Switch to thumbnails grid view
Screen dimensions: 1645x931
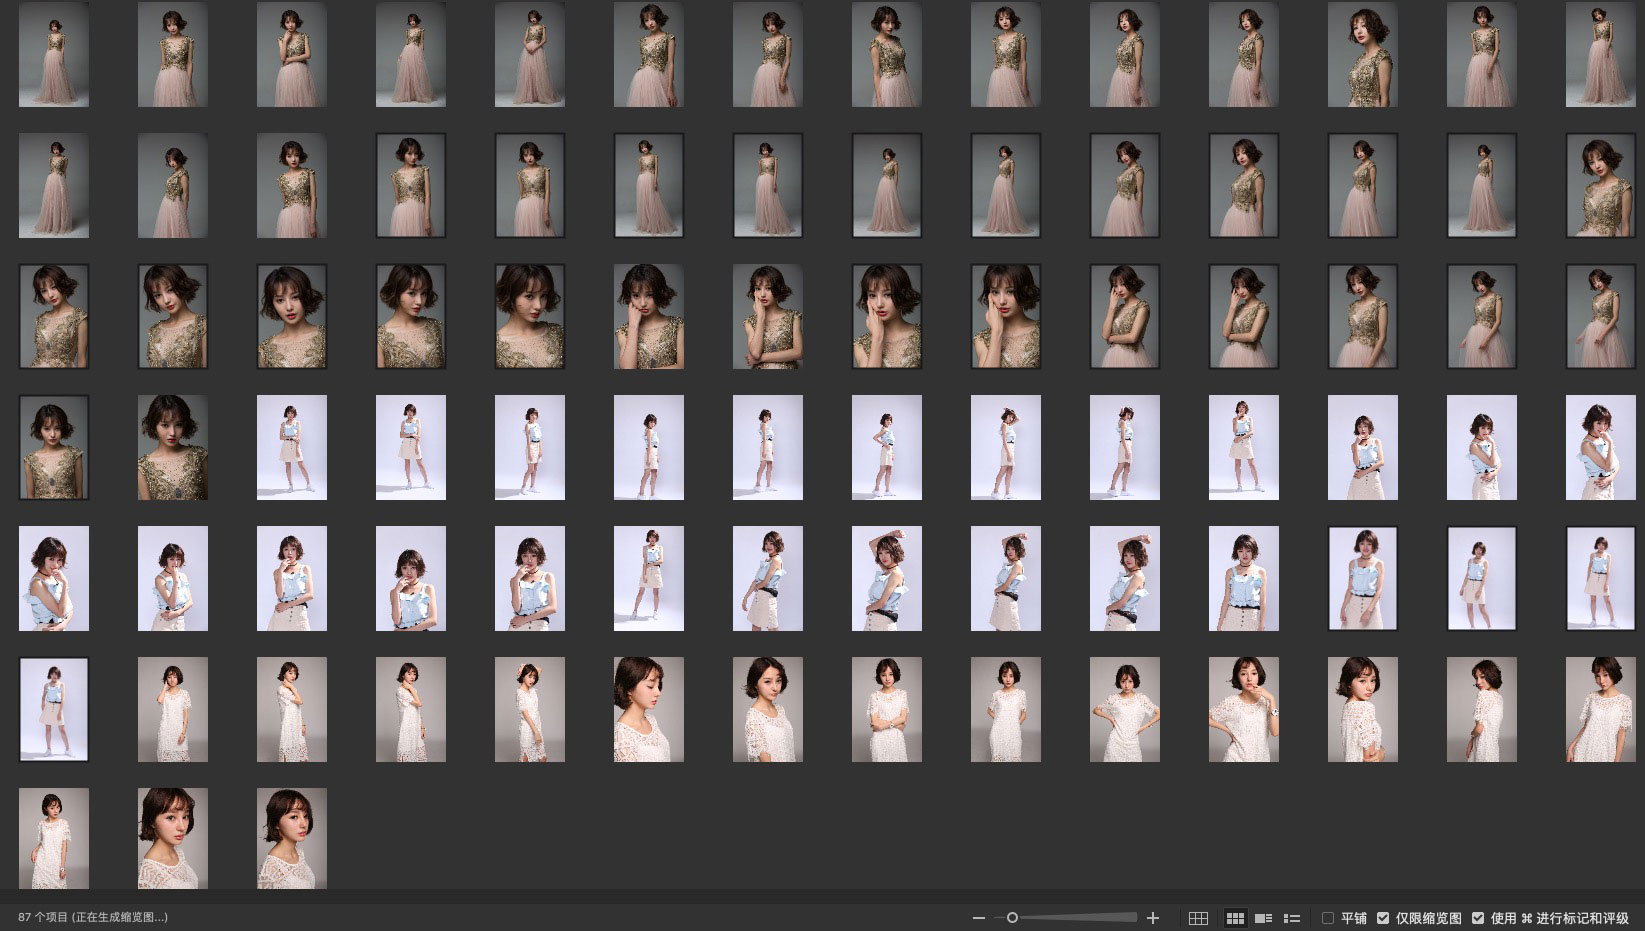[1236, 918]
